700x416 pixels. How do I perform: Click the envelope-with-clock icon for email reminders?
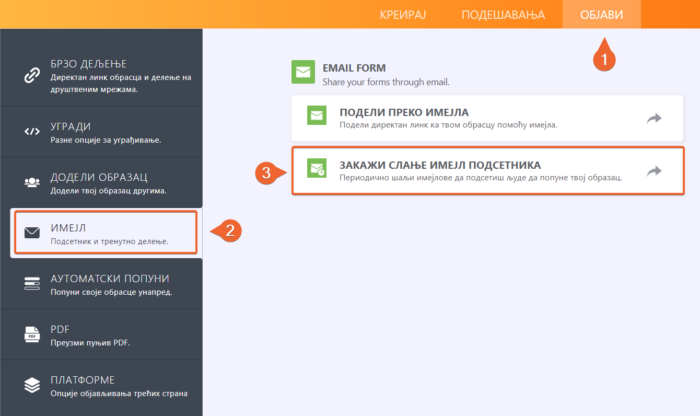pyautogui.click(x=317, y=168)
